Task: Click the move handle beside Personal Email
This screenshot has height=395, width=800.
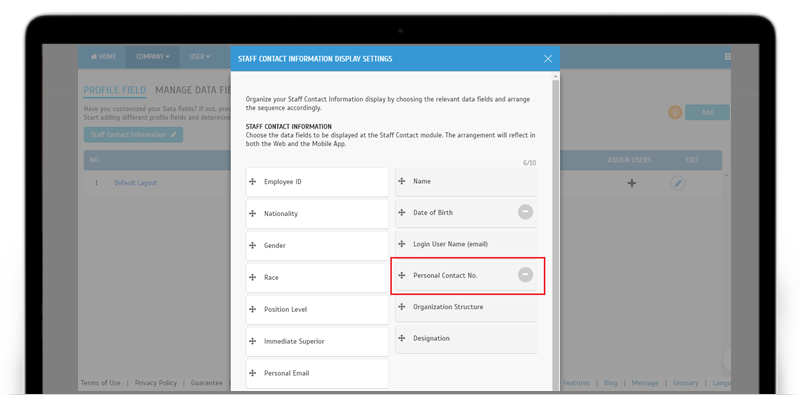Action: [x=252, y=373]
